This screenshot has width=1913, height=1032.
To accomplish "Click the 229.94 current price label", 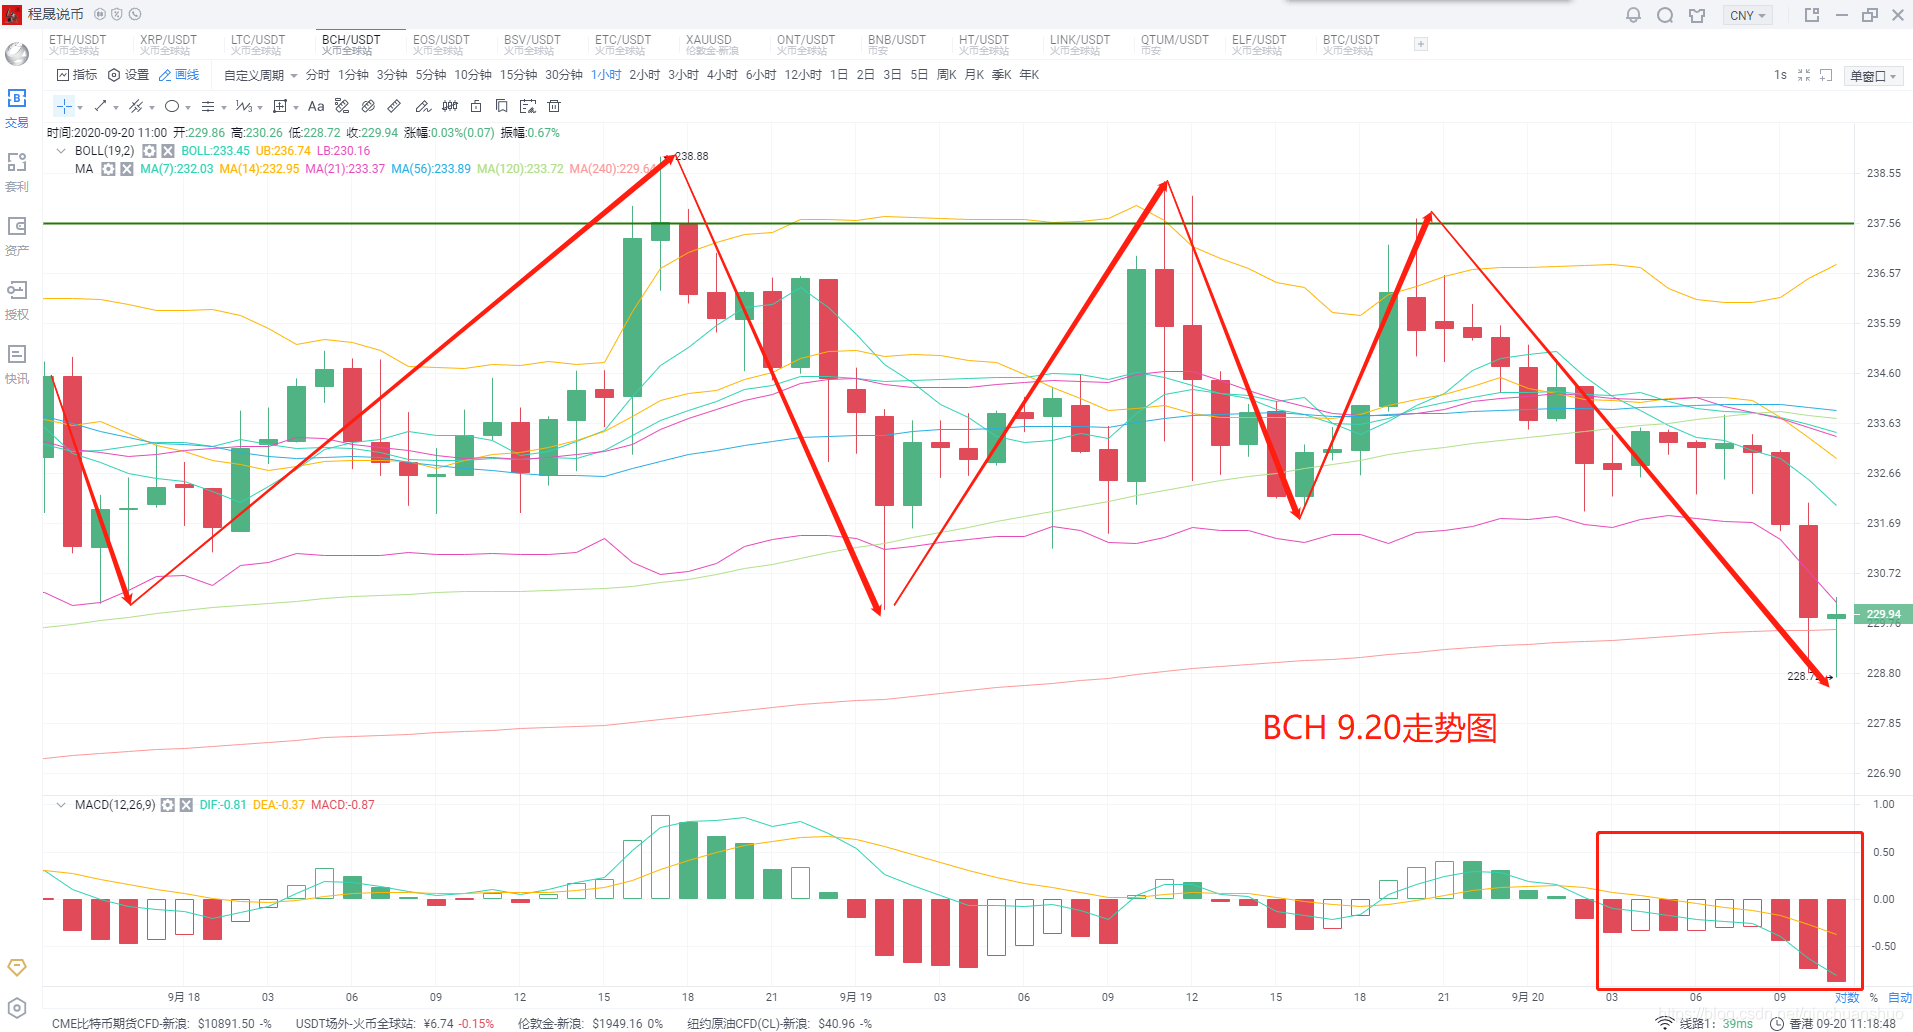I will (x=1884, y=614).
